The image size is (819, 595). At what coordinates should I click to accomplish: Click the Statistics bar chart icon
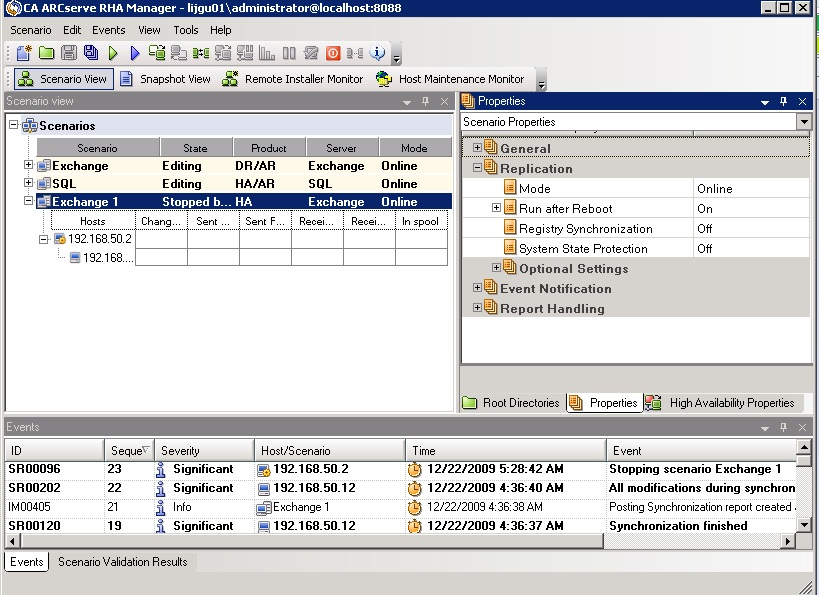[267, 53]
